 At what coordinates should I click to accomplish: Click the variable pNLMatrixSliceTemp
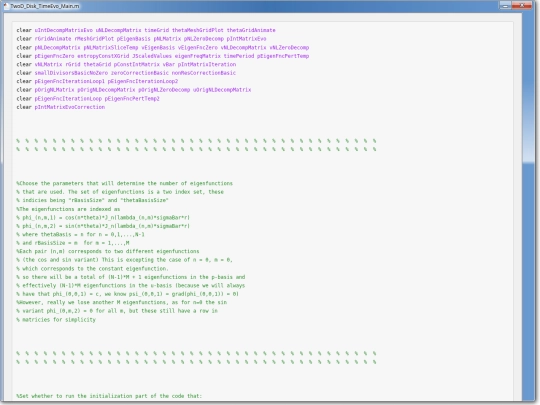111,48
